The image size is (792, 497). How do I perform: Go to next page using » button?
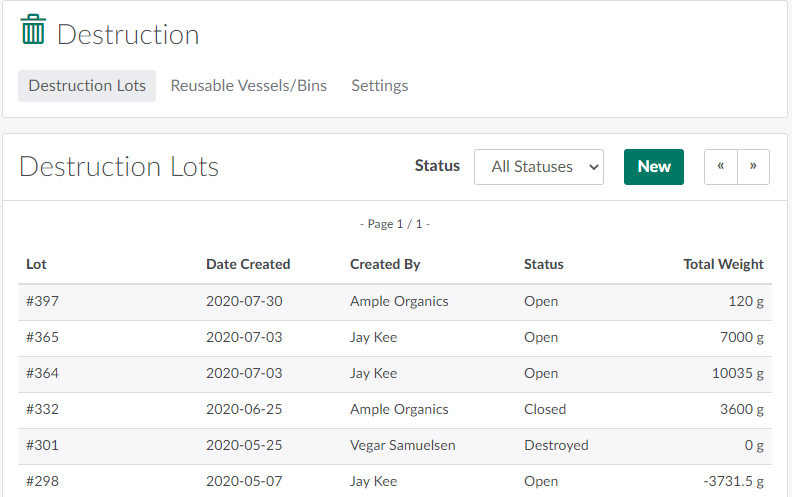pos(753,167)
